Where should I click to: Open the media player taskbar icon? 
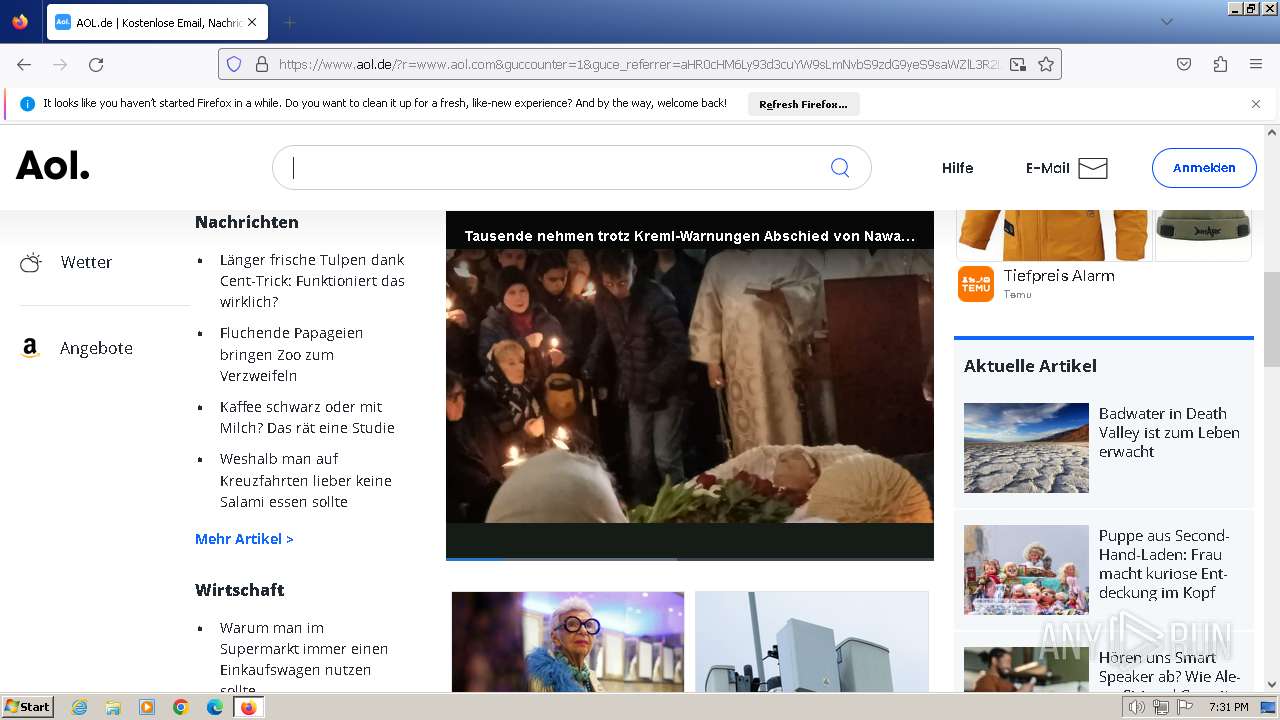[x=147, y=707]
